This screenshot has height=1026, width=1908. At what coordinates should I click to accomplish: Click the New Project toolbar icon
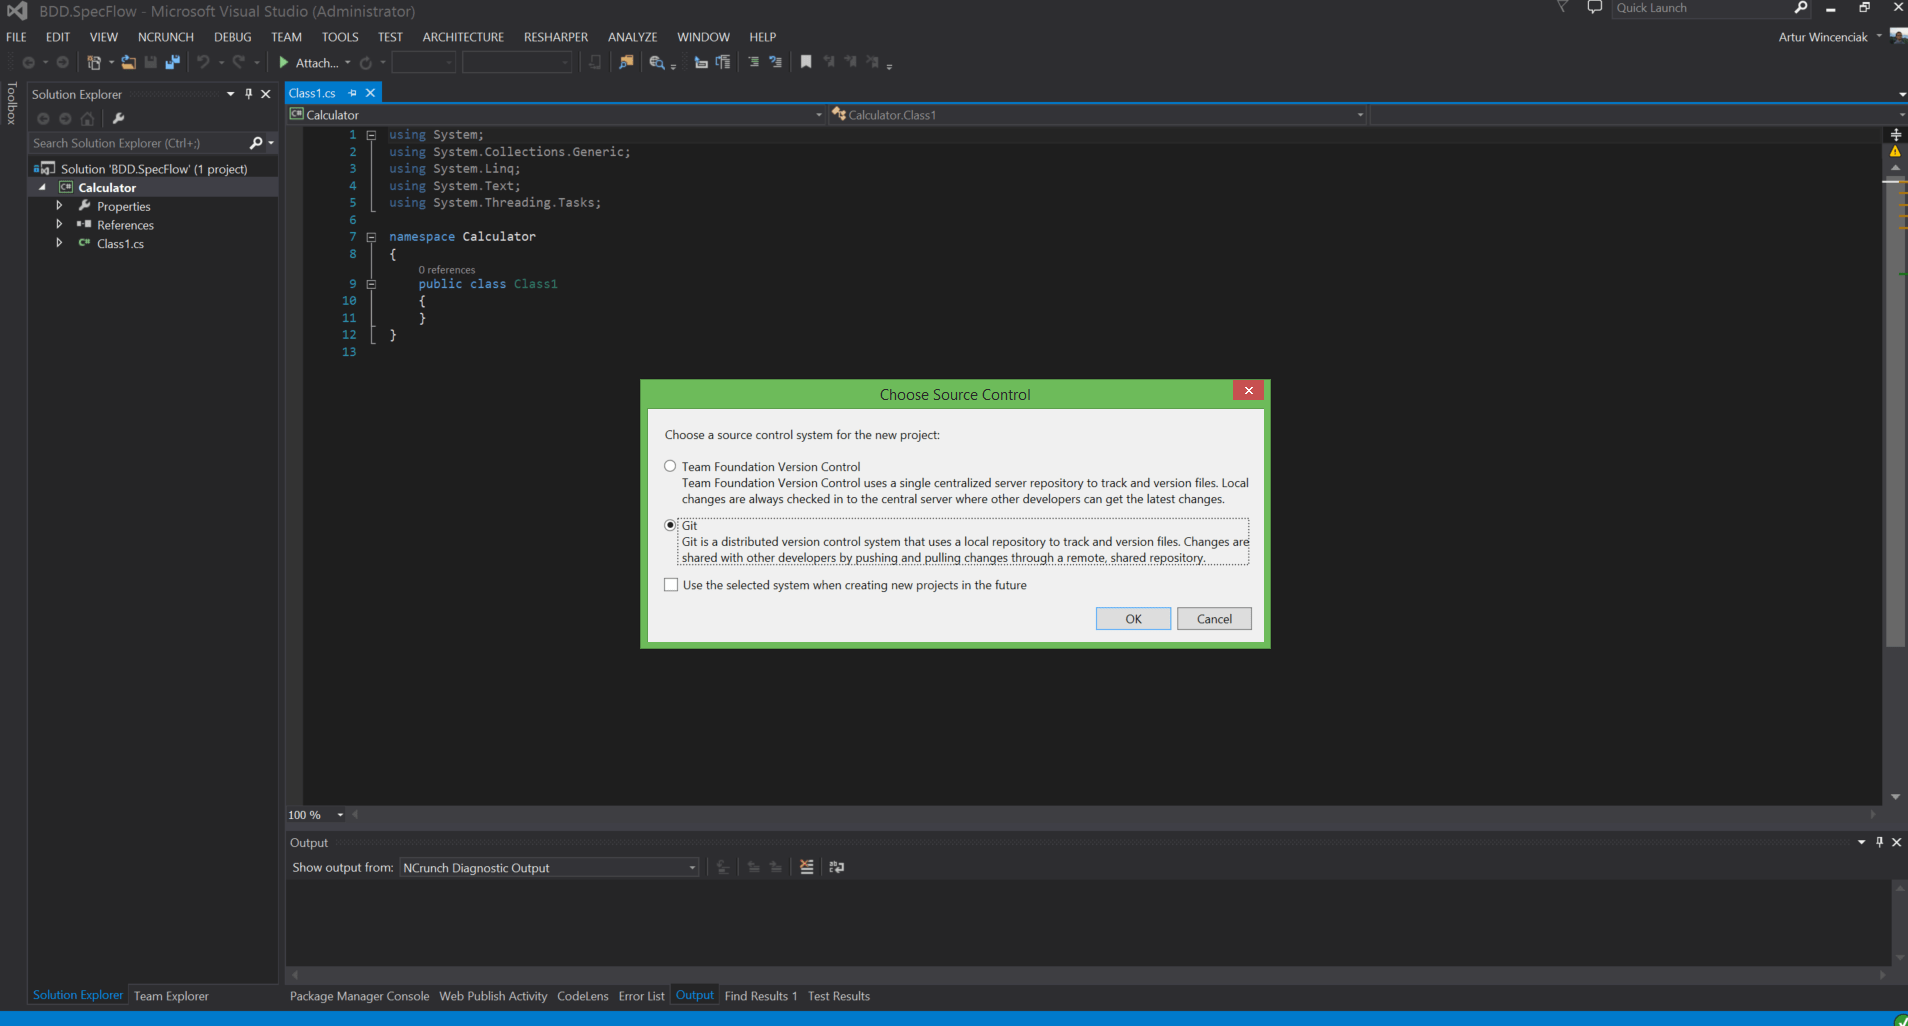(x=94, y=62)
